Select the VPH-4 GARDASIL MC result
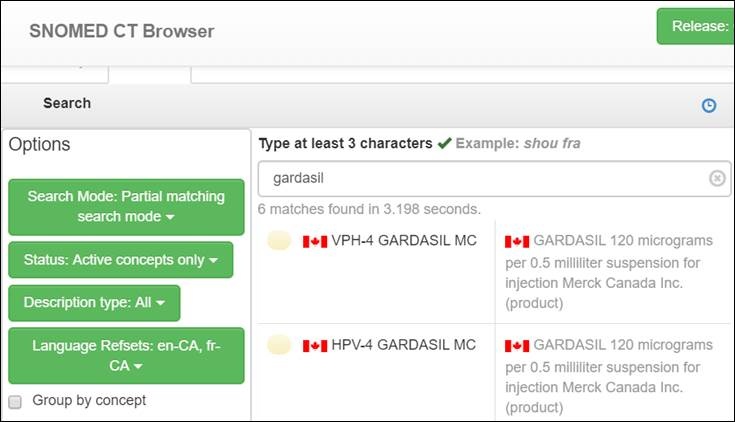 (x=404, y=241)
